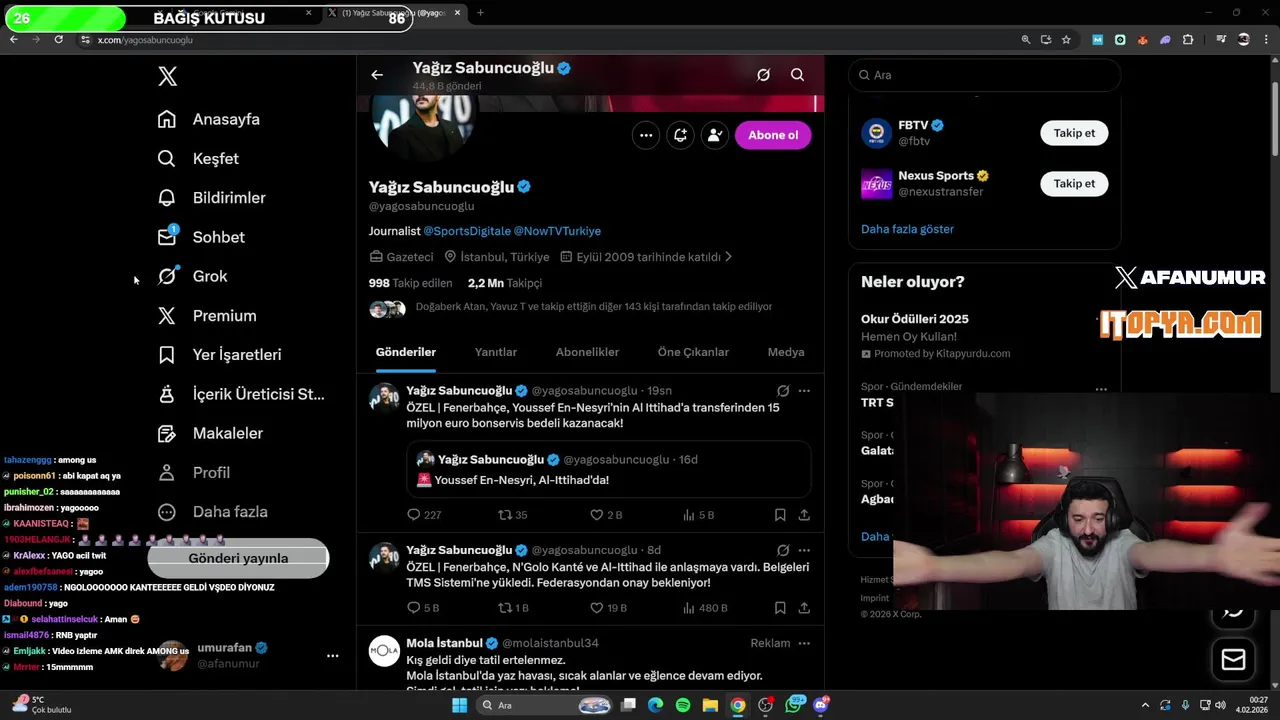This screenshot has height=720, width=1280.
Task: Switch to Medya tab
Action: point(786,352)
